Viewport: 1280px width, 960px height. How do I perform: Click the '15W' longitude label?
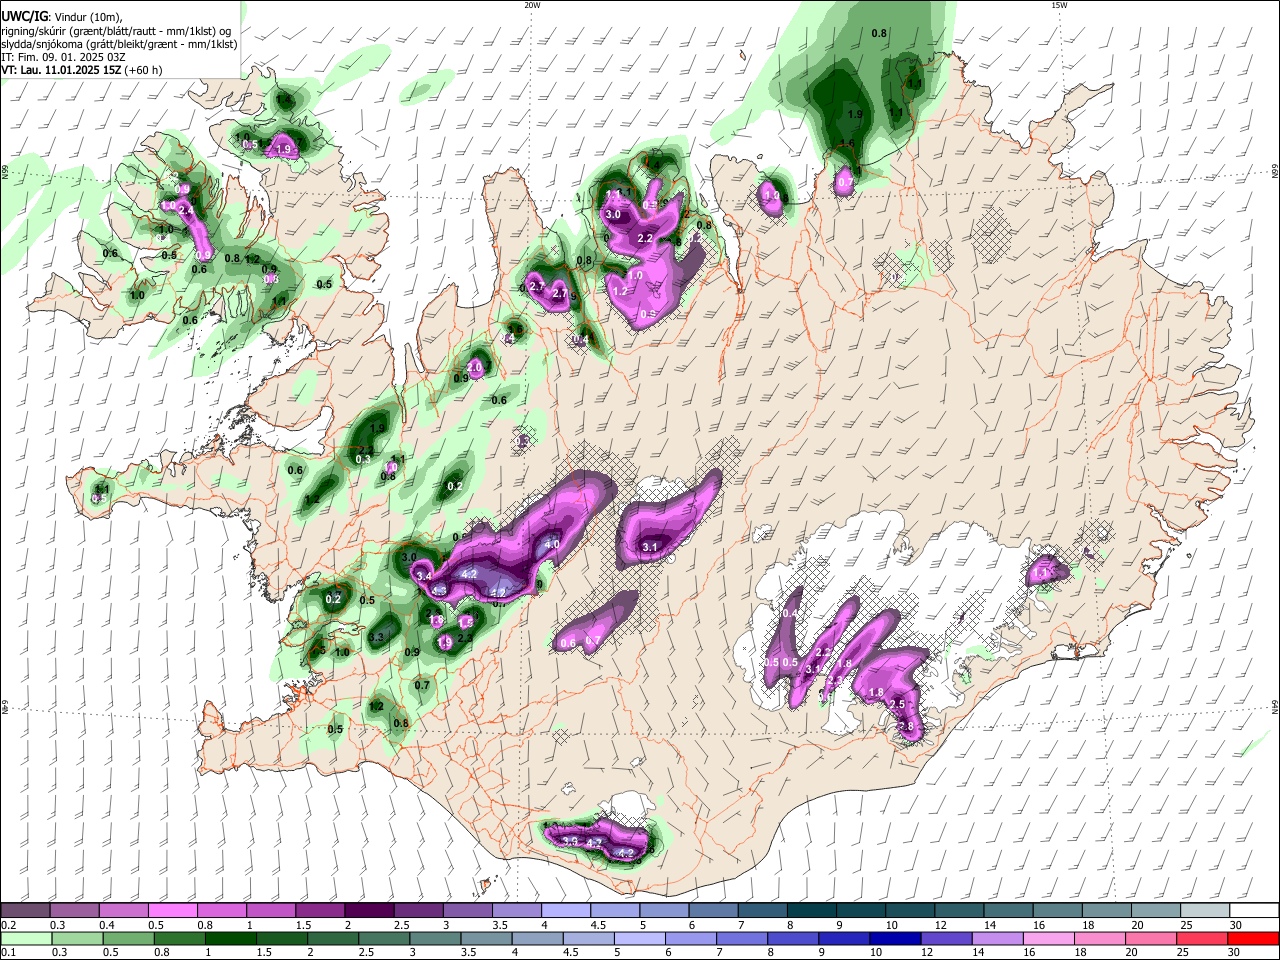[x=1058, y=5]
